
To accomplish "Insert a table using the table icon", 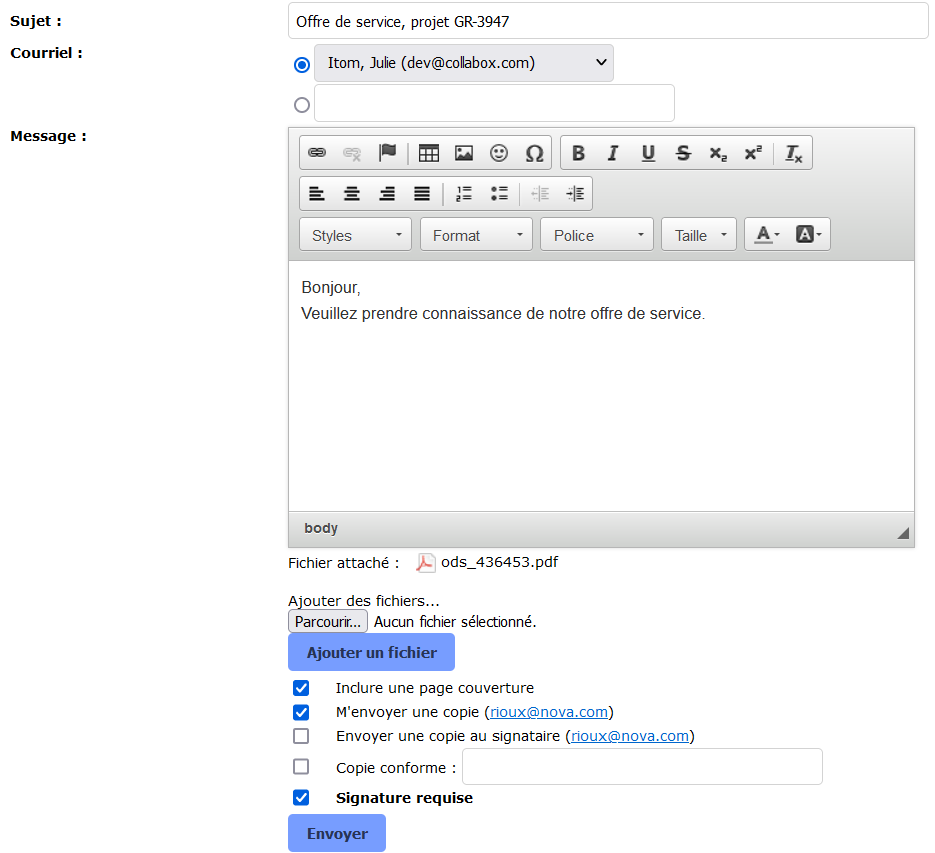I will (x=429, y=153).
